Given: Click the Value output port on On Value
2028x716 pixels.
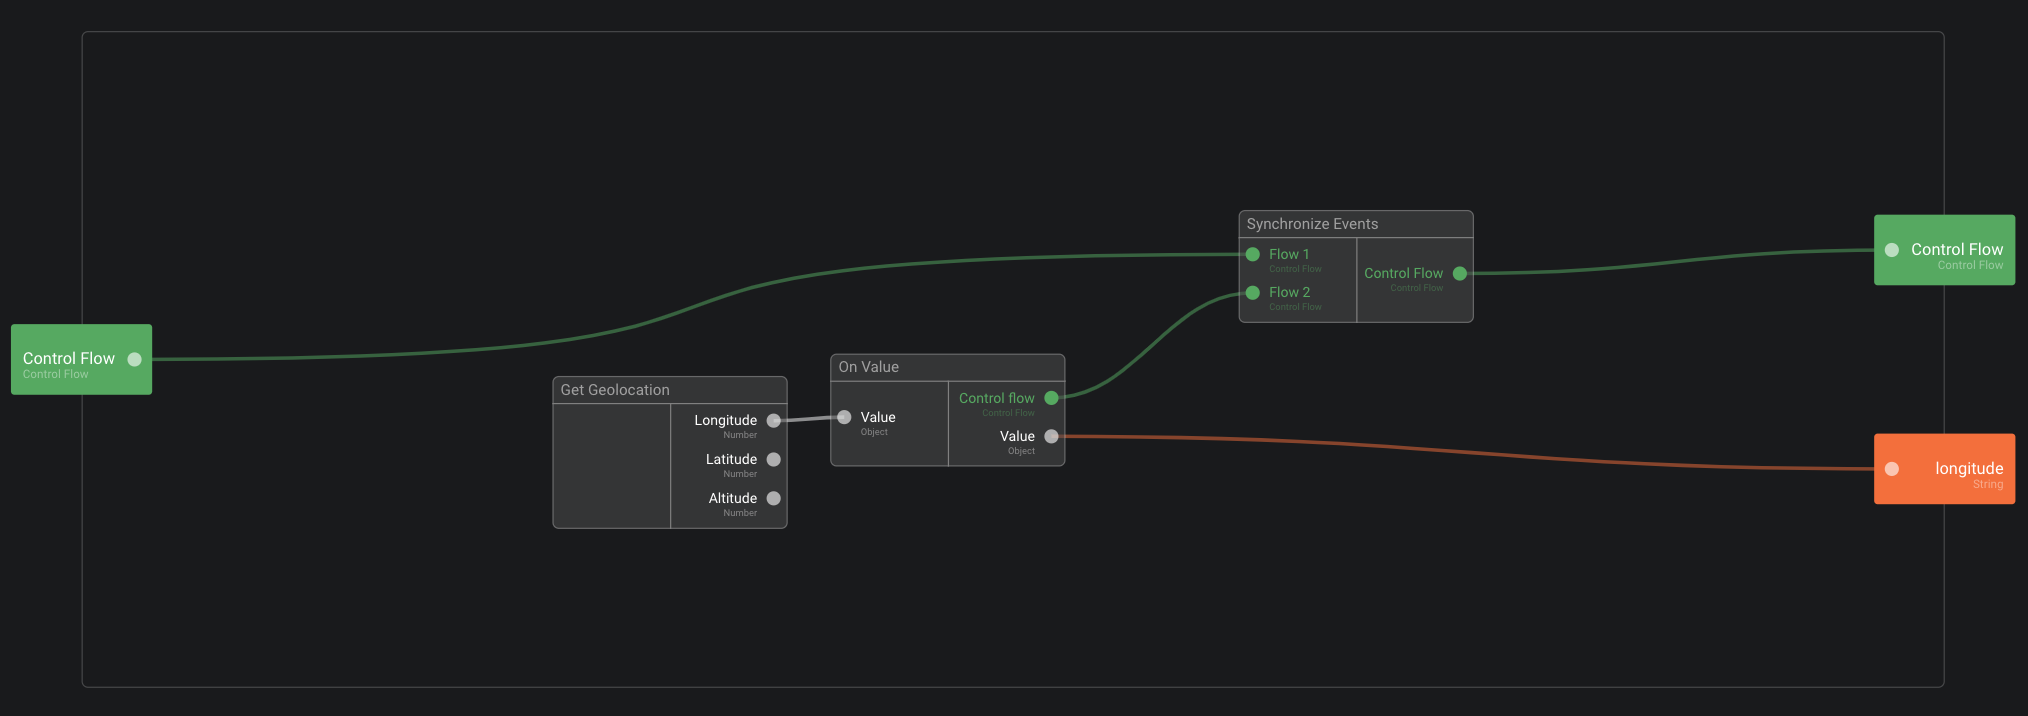Looking at the screenshot, I should pos(1051,436).
